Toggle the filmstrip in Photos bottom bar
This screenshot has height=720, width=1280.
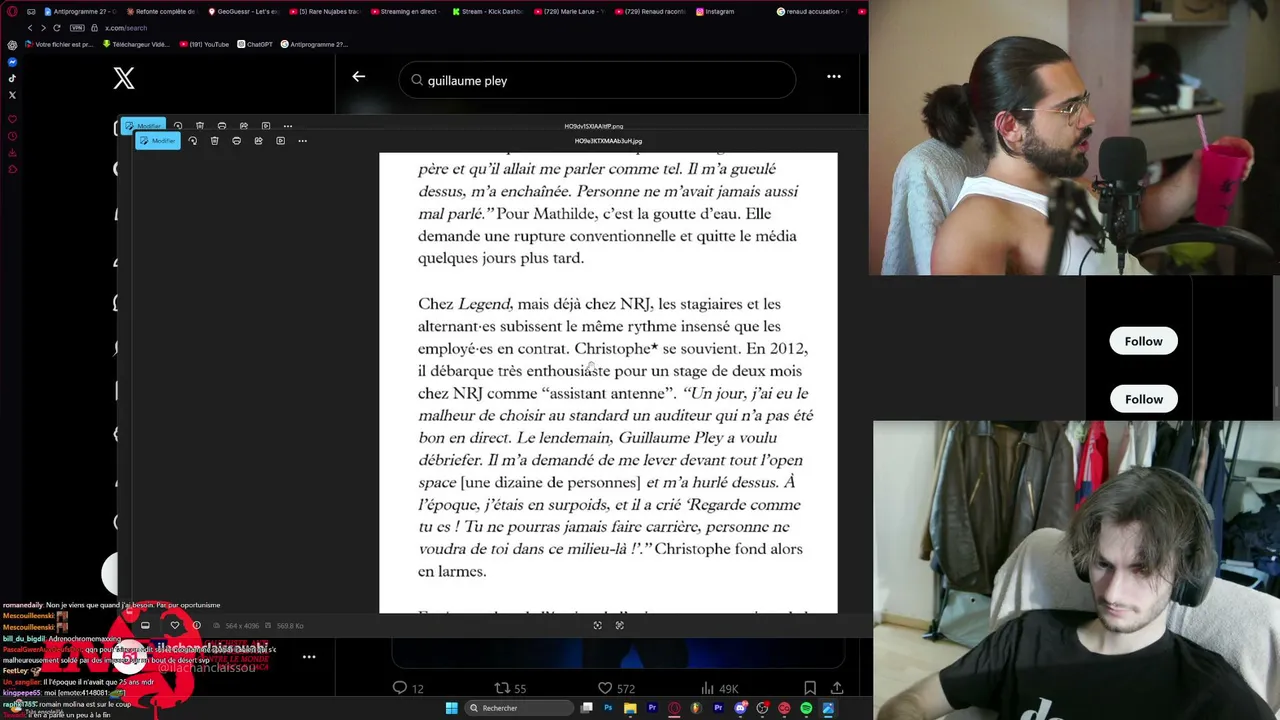coord(145,626)
